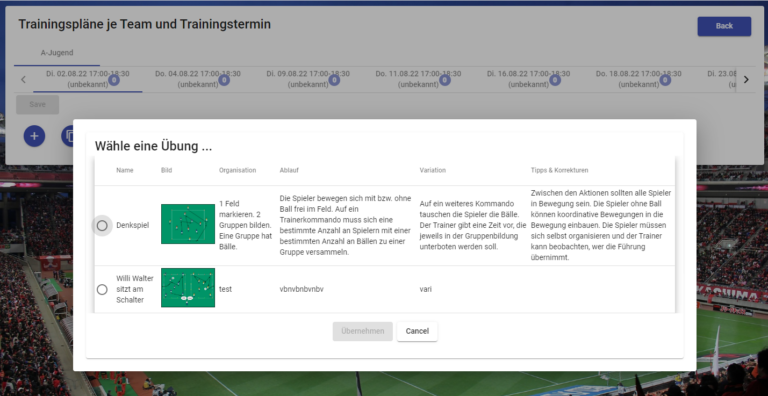The image size is (768, 396).
Task: Click the 'Willi Walter sitzt am Schalter' name
Action: pyautogui.click(x=135, y=289)
